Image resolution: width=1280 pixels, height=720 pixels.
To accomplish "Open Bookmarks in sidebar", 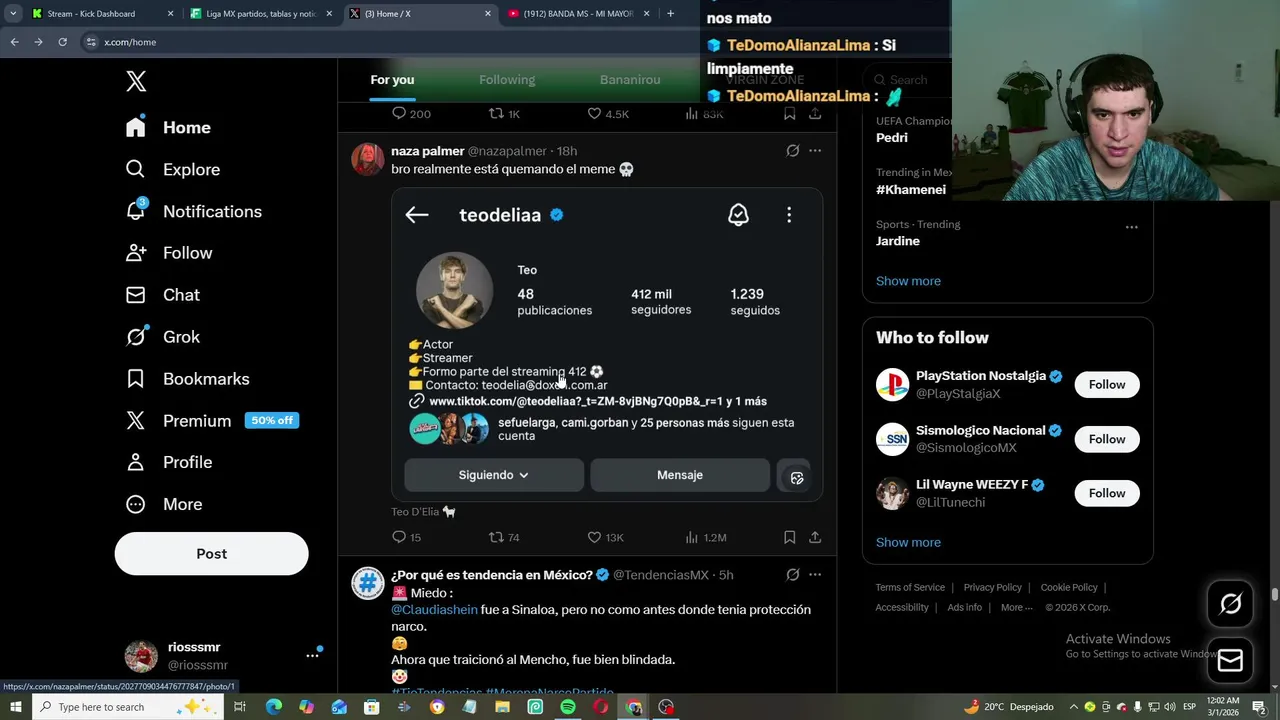I will pos(187,379).
